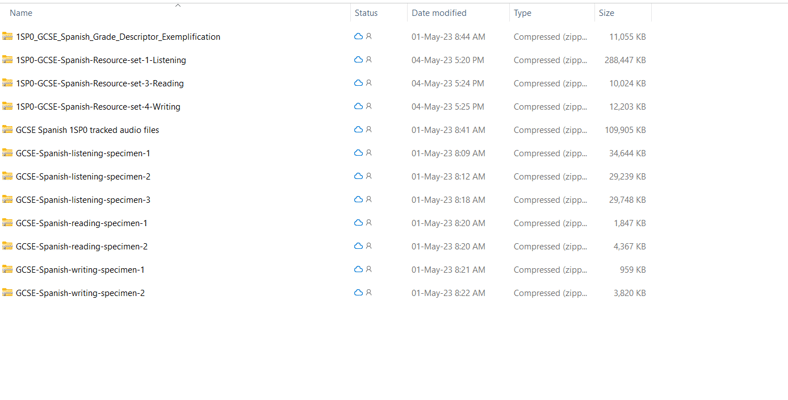Click cloud status icon for tracked audio files
788x400 pixels.
click(x=358, y=130)
